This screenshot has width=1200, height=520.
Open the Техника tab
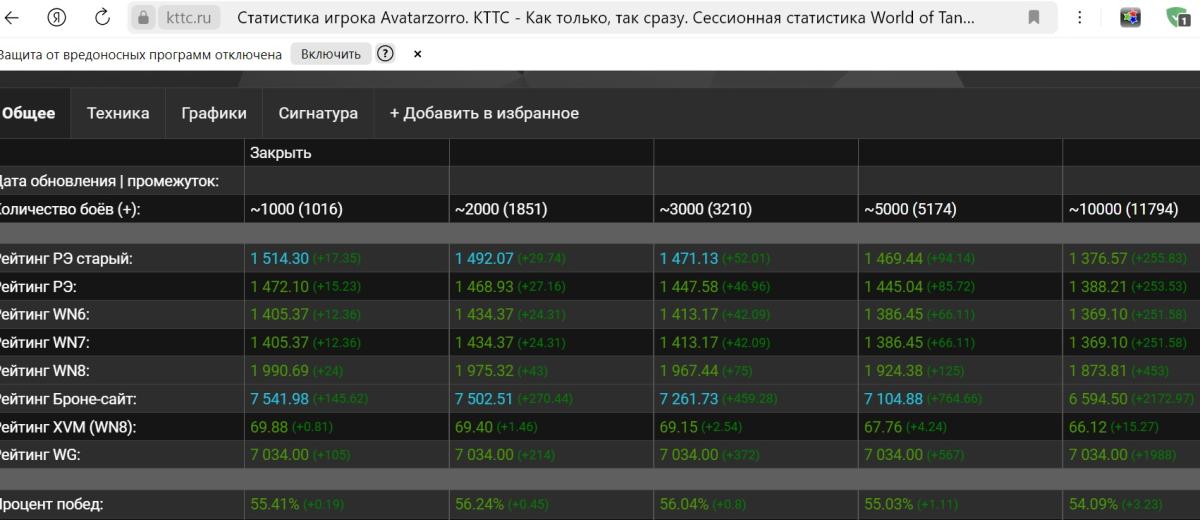[118, 113]
